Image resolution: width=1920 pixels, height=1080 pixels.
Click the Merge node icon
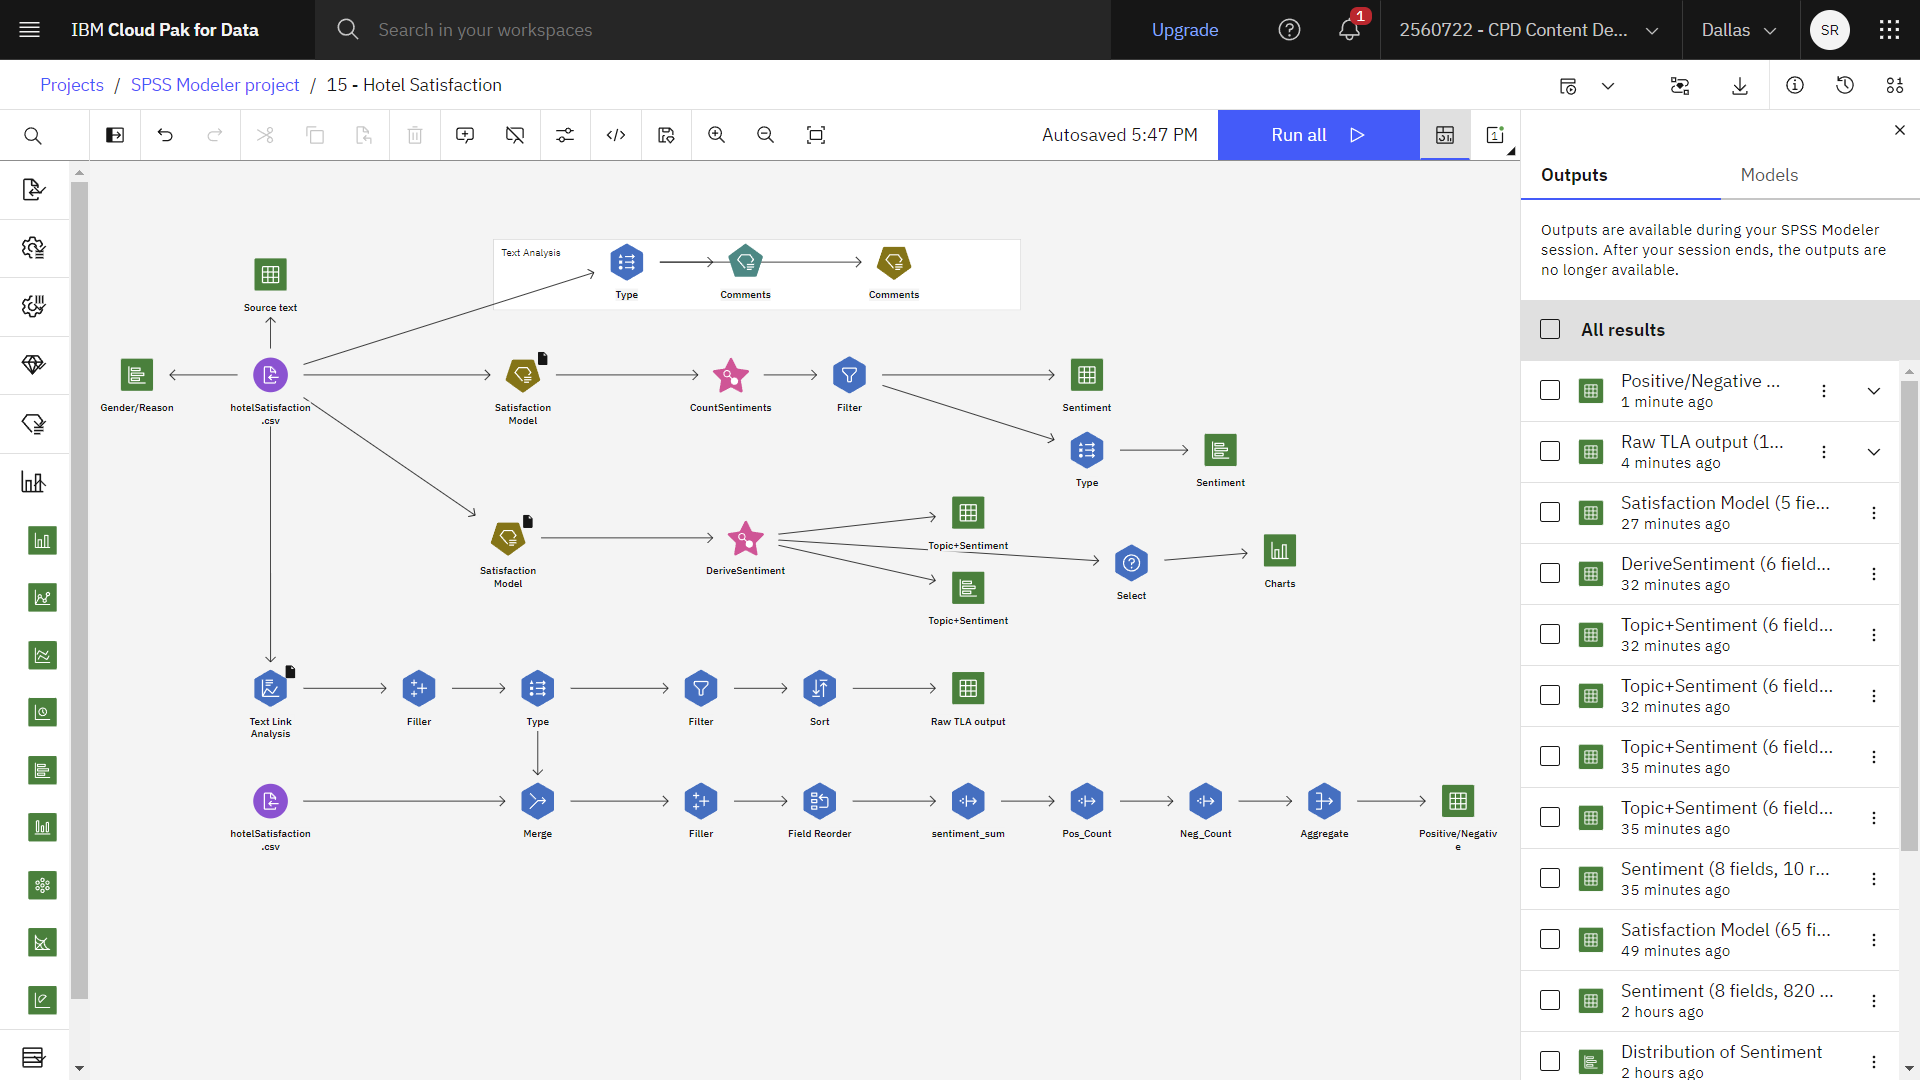pyautogui.click(x=535, y=800)
